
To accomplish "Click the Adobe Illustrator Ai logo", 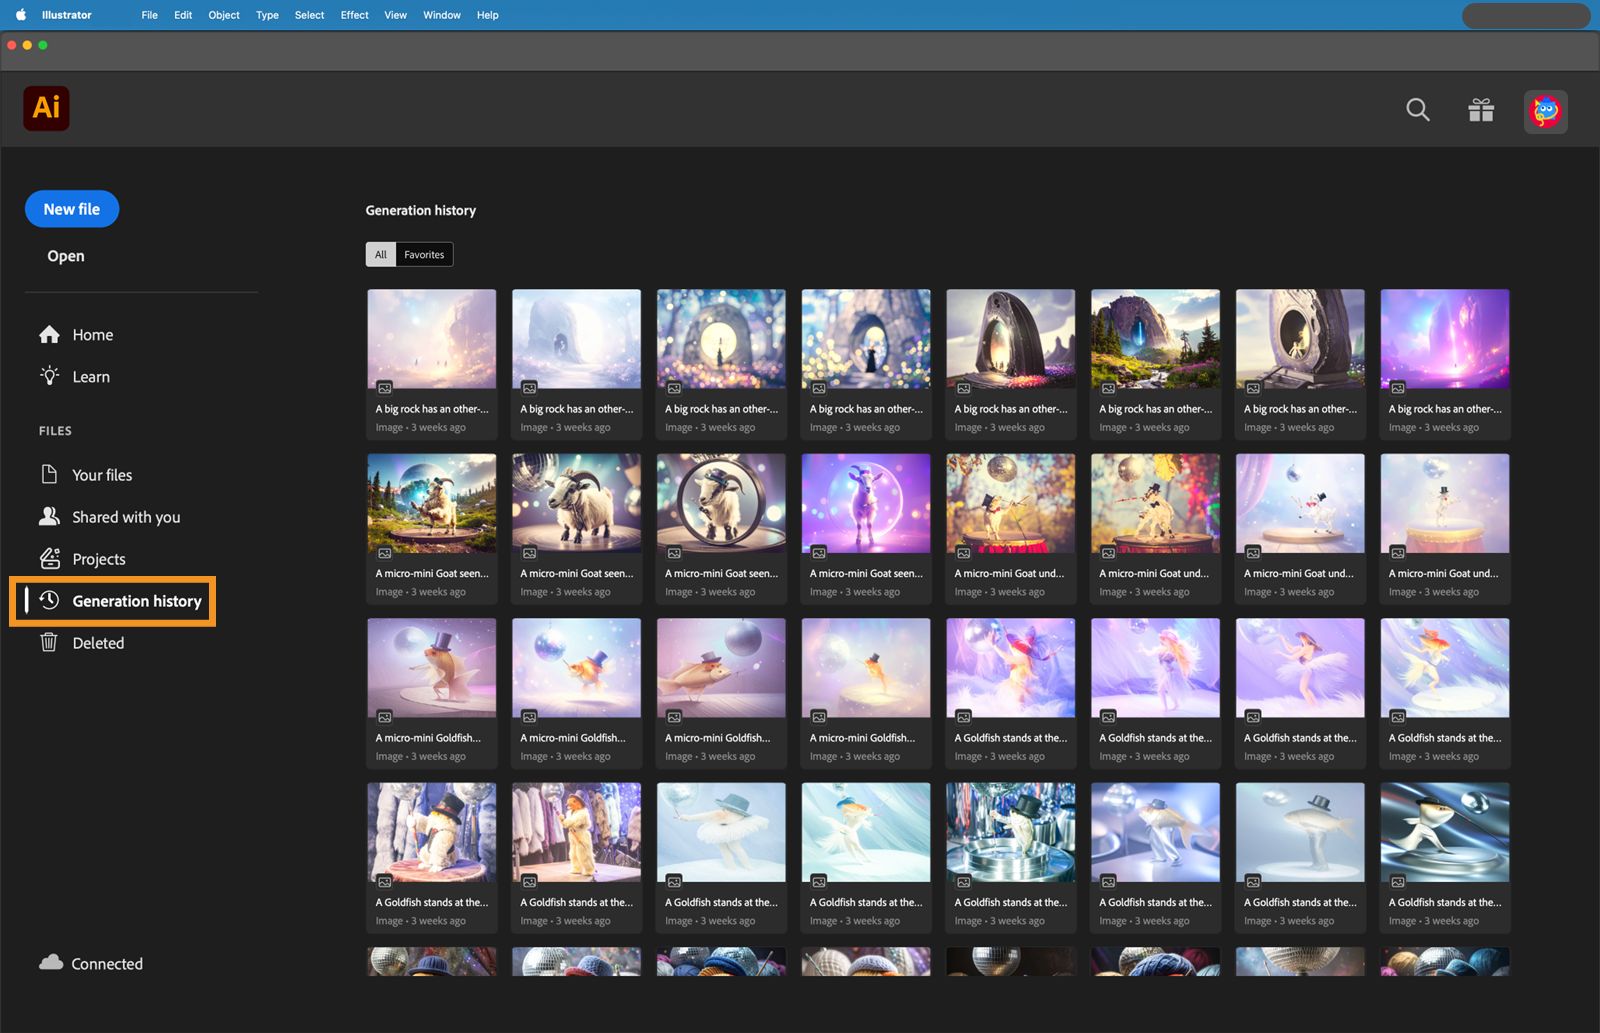I will coord(46,108).
